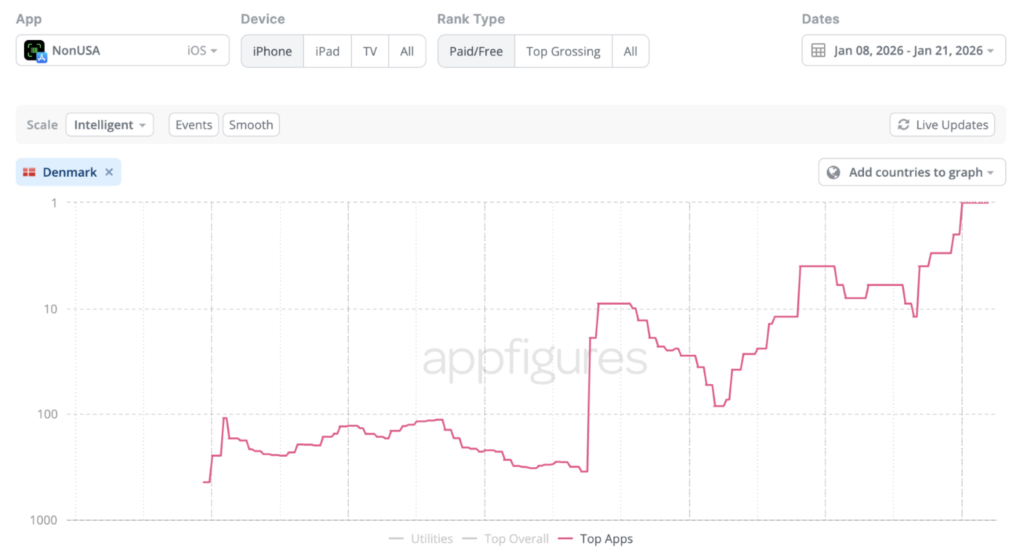The width and height of the screenshot is (1024, 558).
Task: Switch device to iPad
Action: tap(327, 51)
